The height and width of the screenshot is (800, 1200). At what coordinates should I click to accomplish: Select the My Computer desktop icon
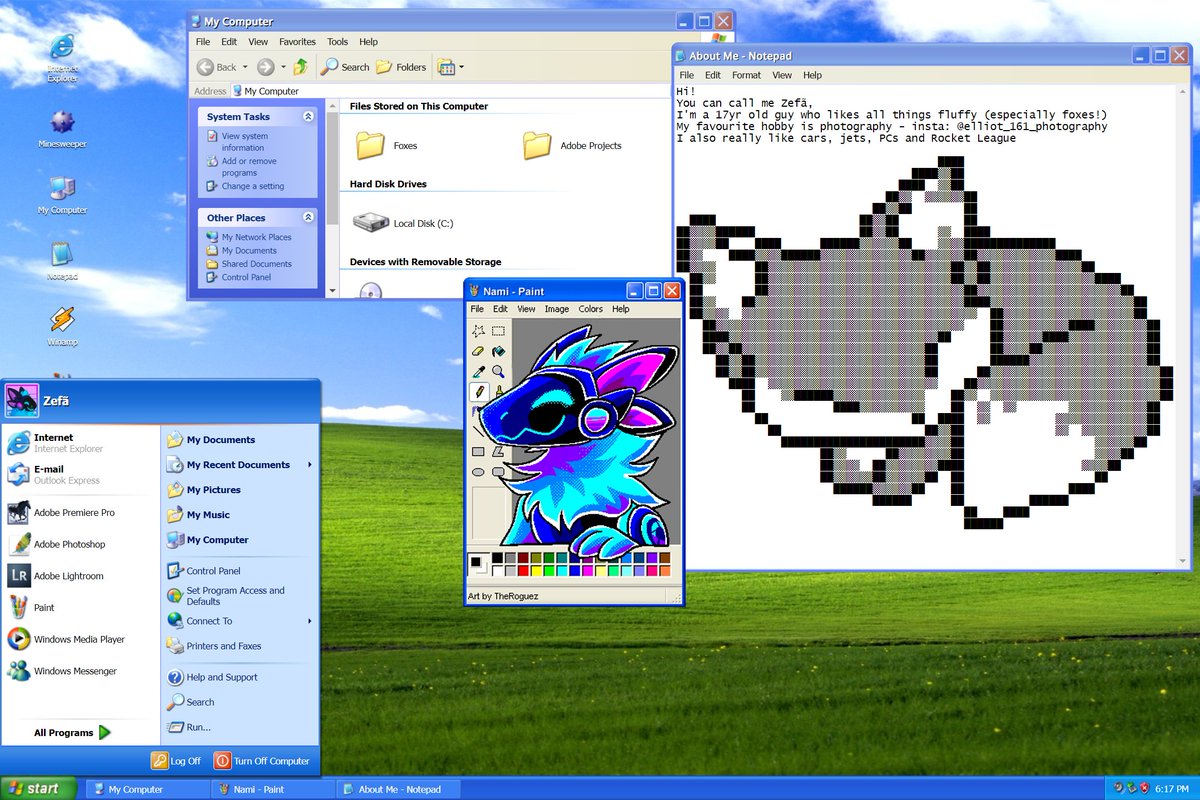(x=62, y=195)
